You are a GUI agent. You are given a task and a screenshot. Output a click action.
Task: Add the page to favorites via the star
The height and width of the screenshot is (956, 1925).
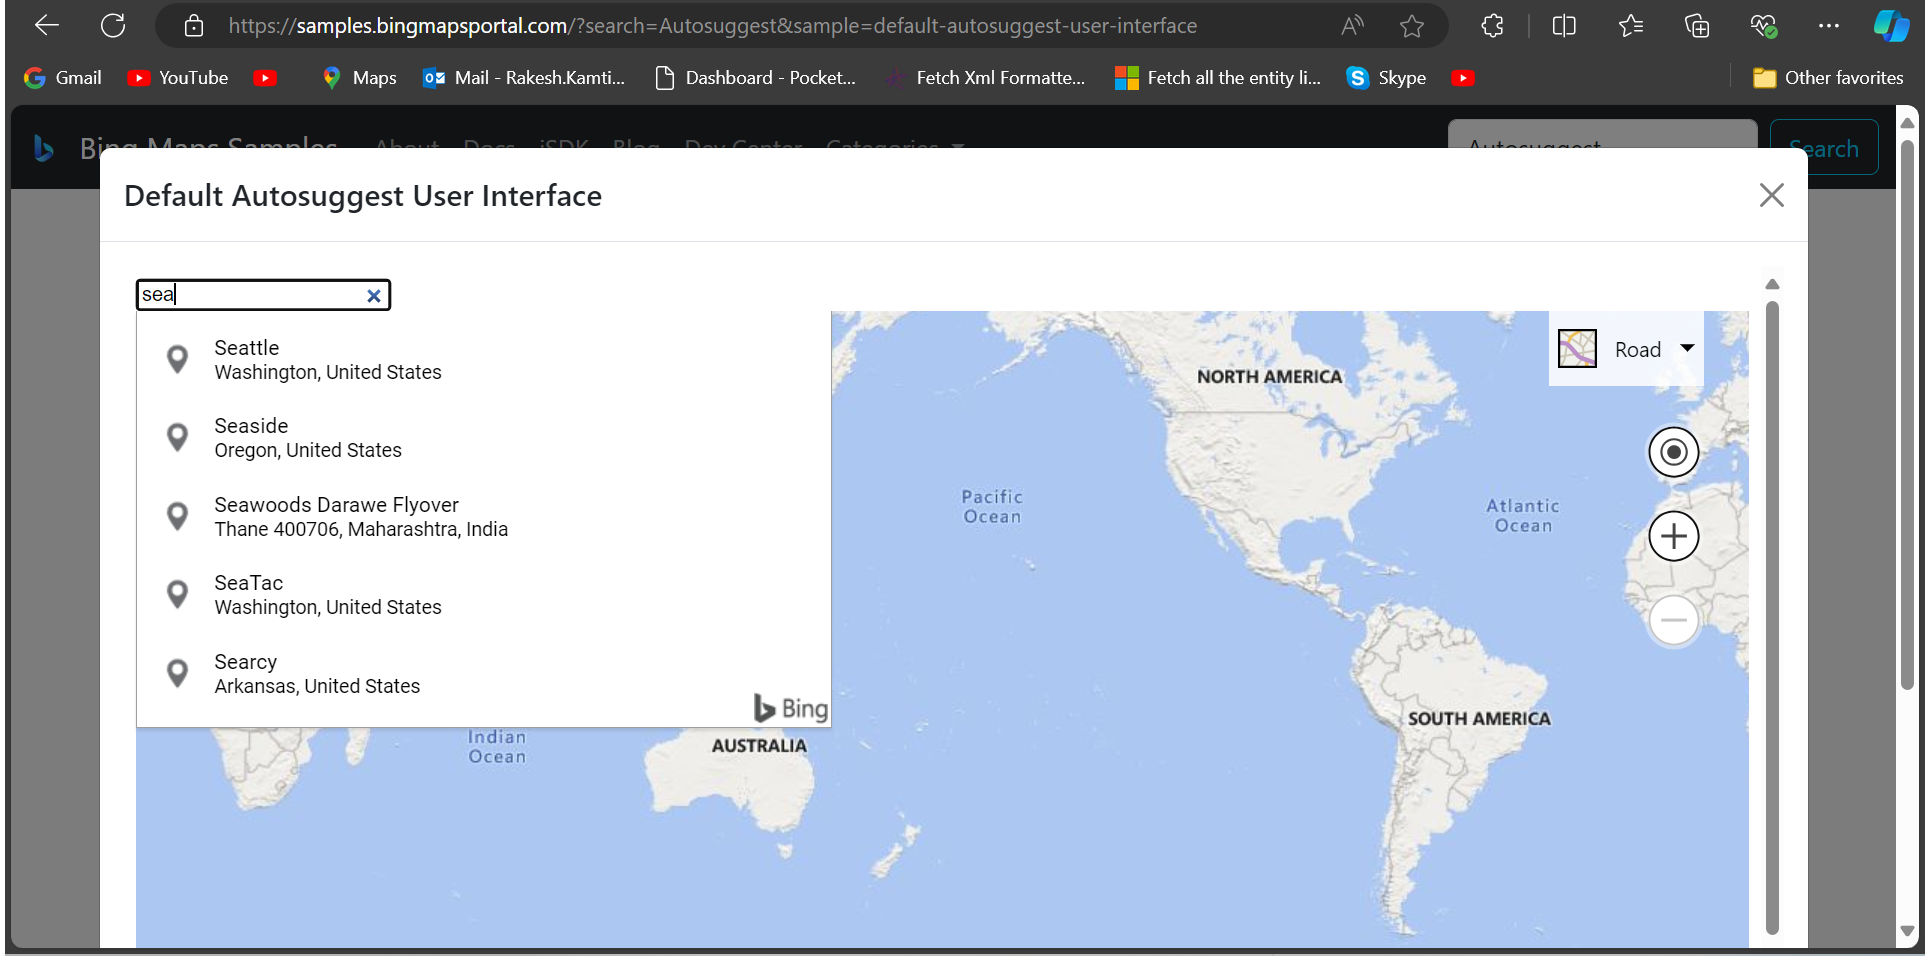(x=1412, y=25)
